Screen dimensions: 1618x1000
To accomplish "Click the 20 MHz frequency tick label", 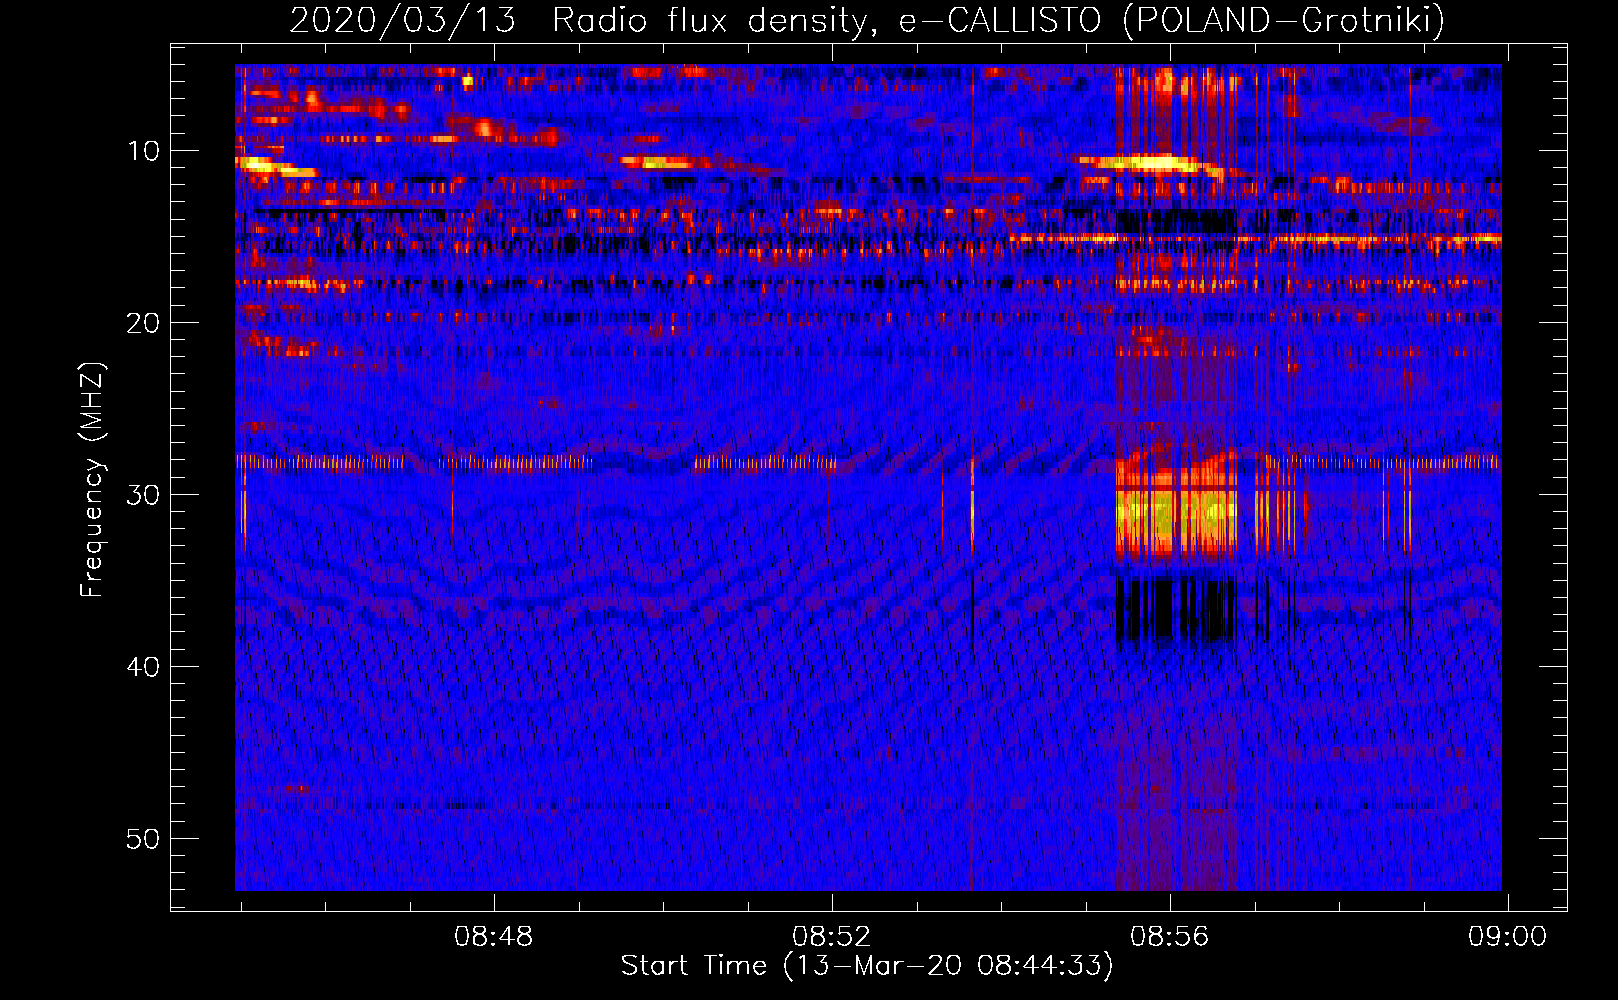I will pos(143,323).
